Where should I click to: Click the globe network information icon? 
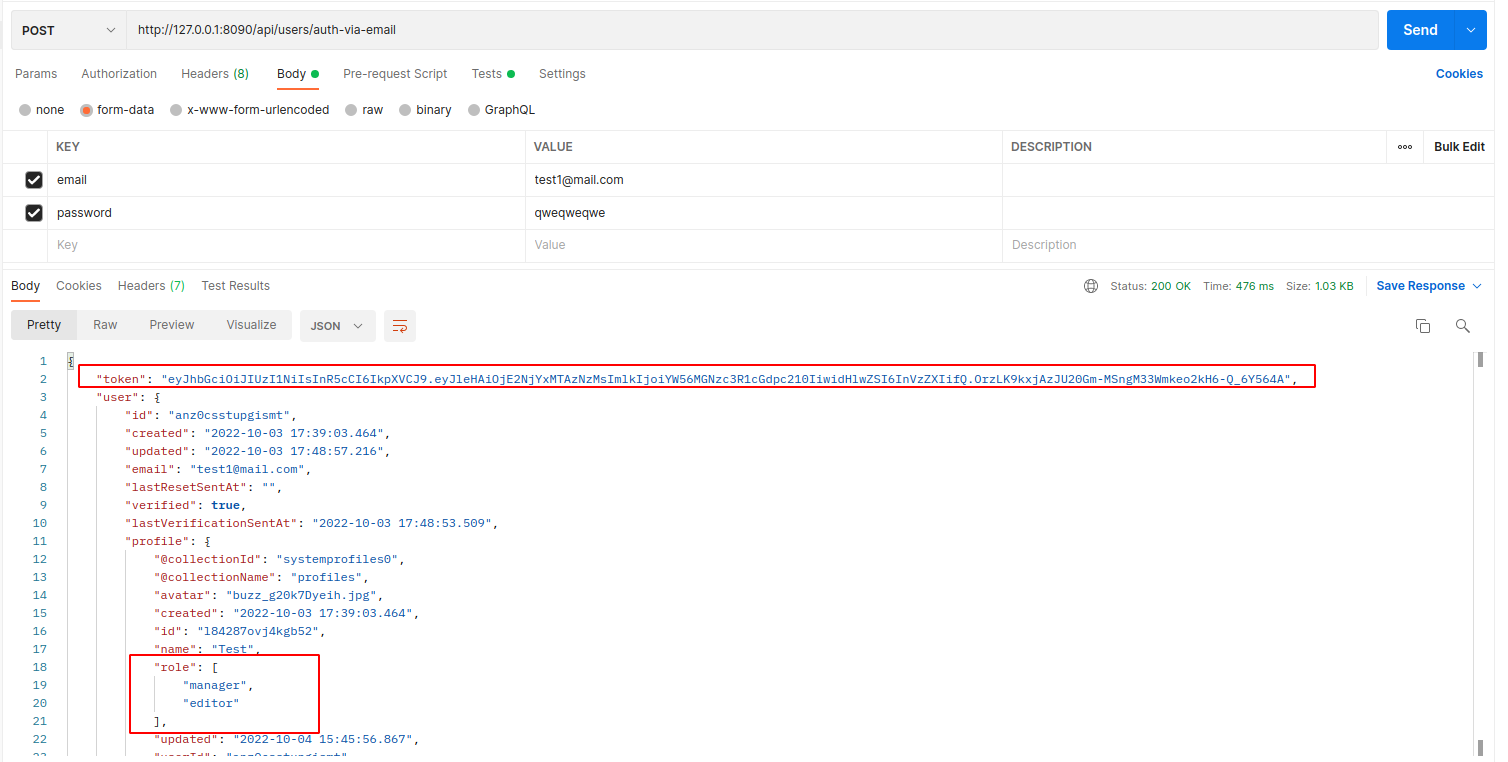(1090, 285)
